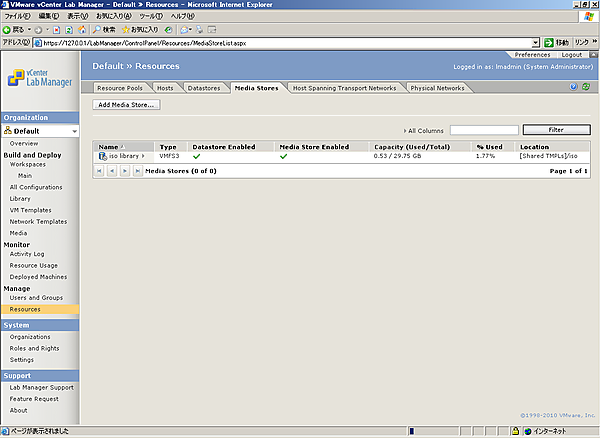Open the address bar URL dropdown
Screen dimensions: 600x438
point(536,43)
